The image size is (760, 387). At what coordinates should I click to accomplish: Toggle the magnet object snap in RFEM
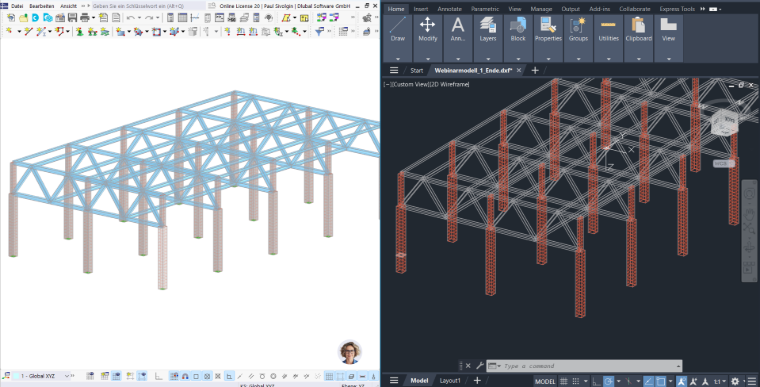[185, 376]
